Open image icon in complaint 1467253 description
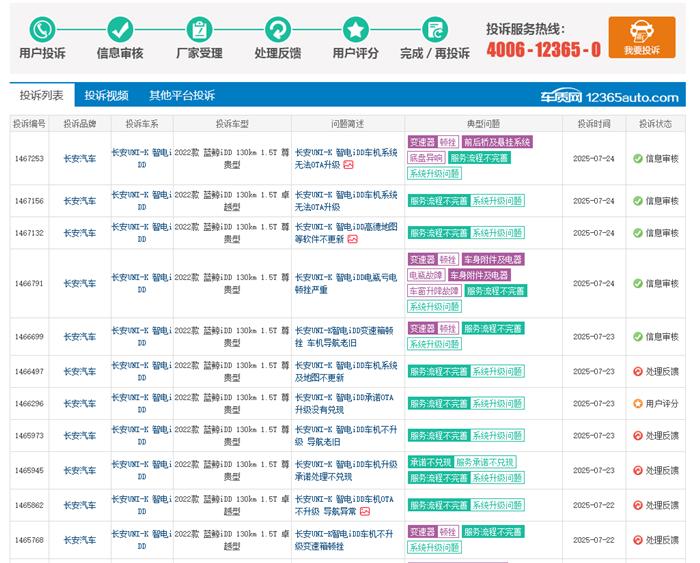Screen dimensions: 700x563 coord(349,165)
